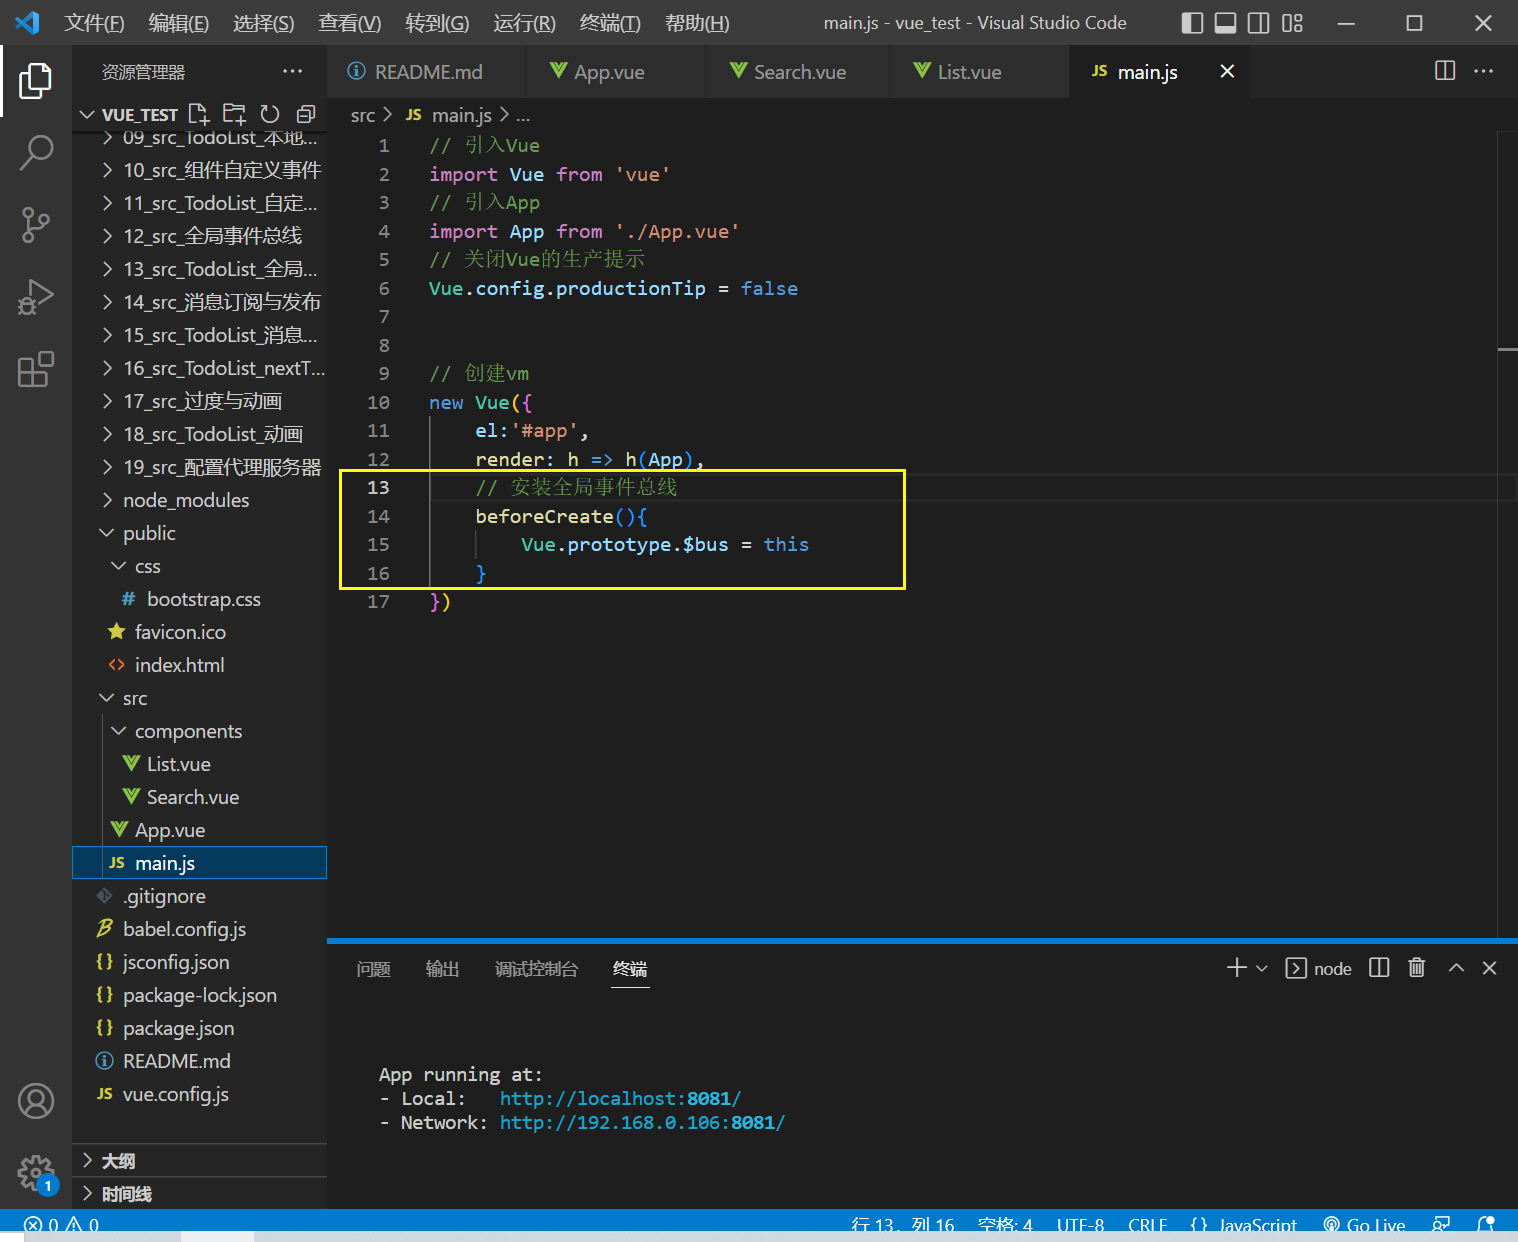Image resolution: width=1518 pixels, height=1242 pixels.
Task: Open the 查看(V) menu
Action: coord(350,23)
